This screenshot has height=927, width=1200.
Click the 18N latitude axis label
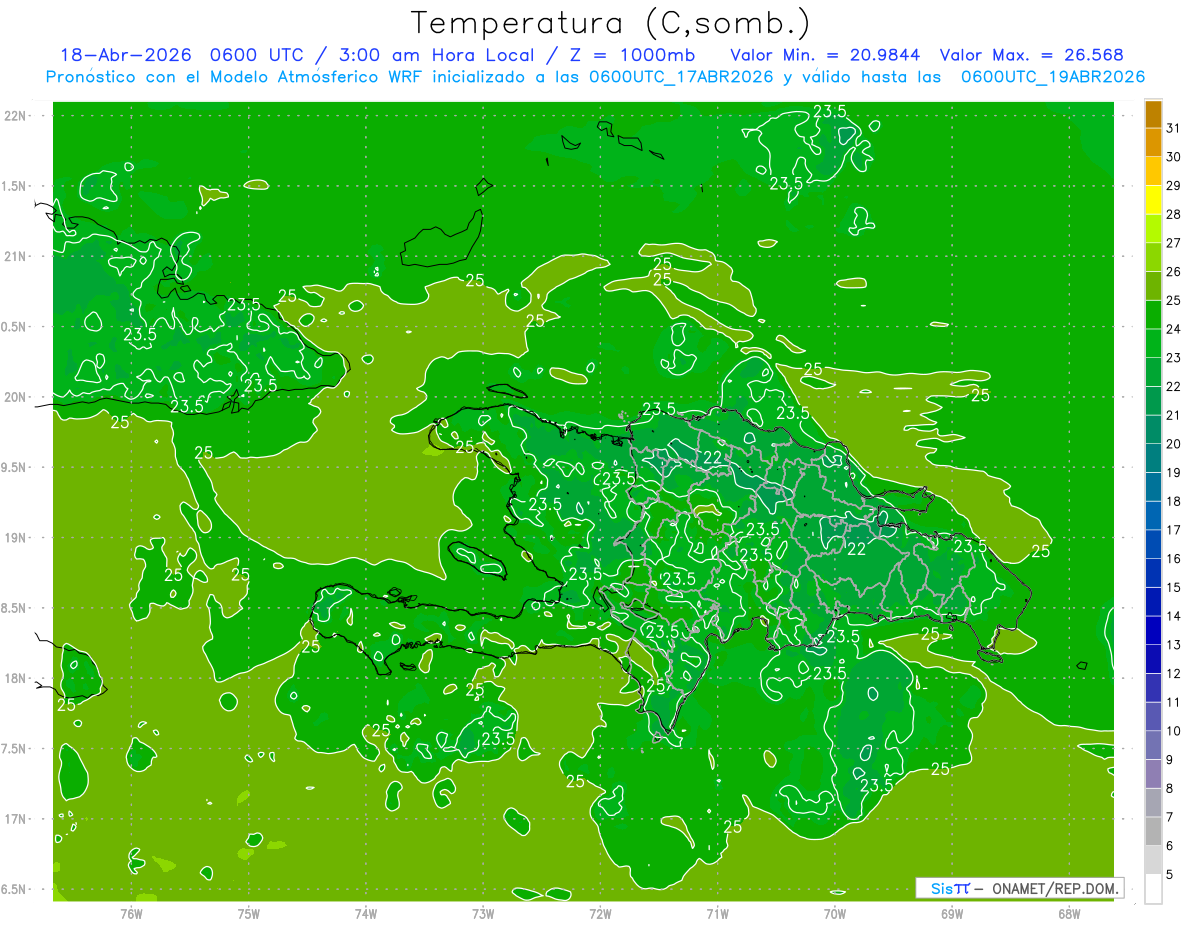coord(14,678)
